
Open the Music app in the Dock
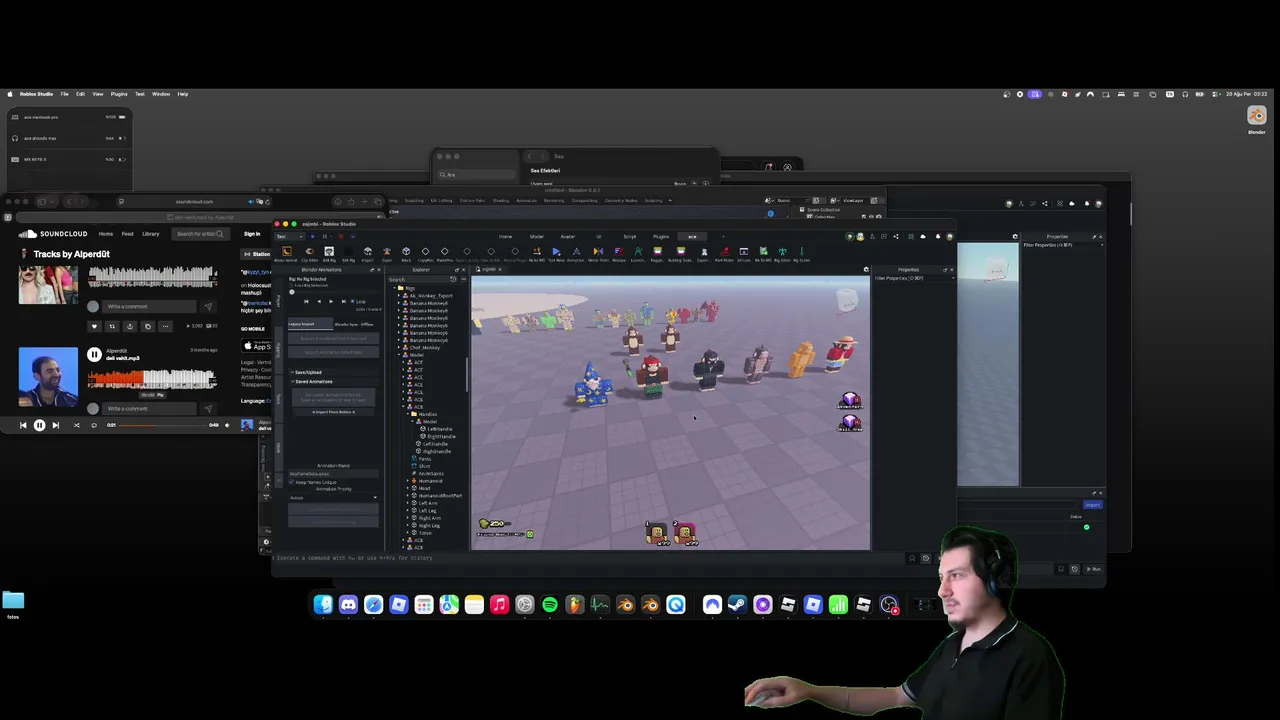(499, 604)
